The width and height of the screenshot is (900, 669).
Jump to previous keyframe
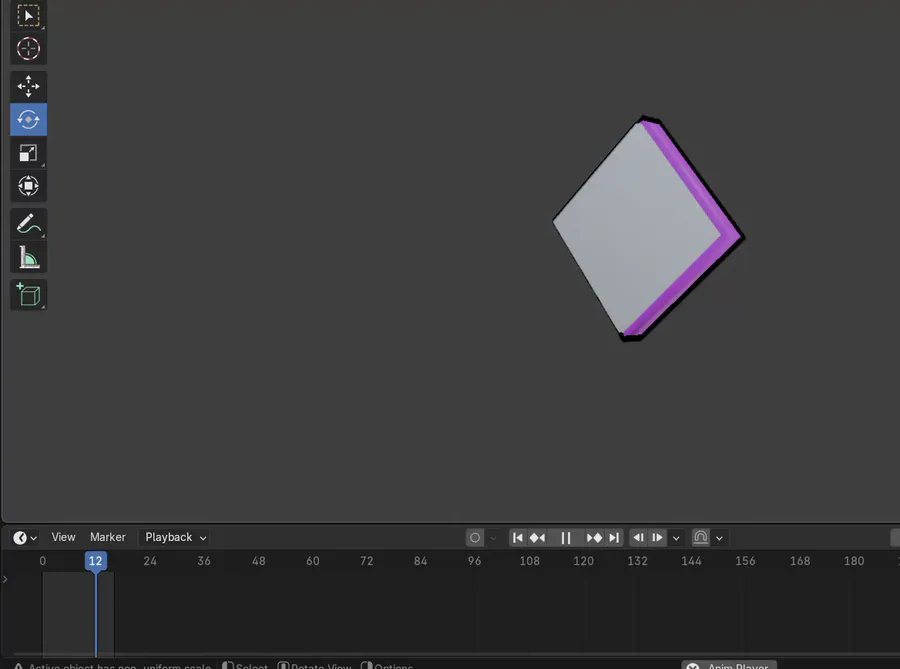tap(537, 538)
